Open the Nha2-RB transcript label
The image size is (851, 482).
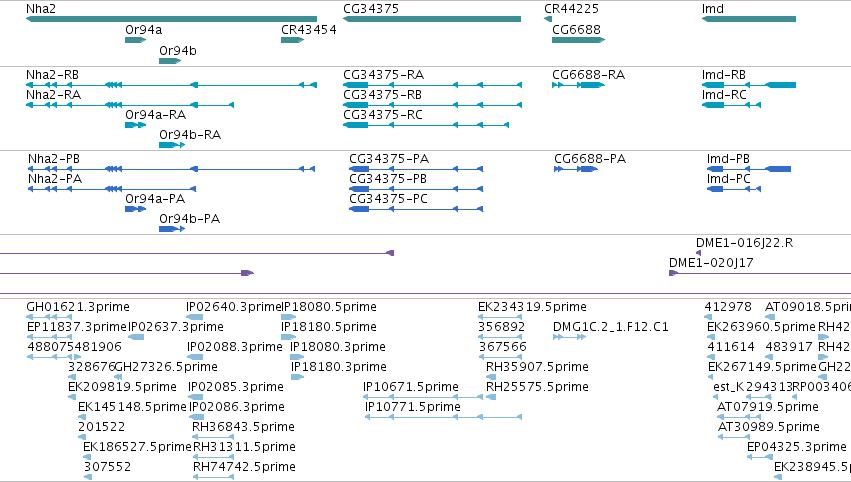tap(53, 75)
